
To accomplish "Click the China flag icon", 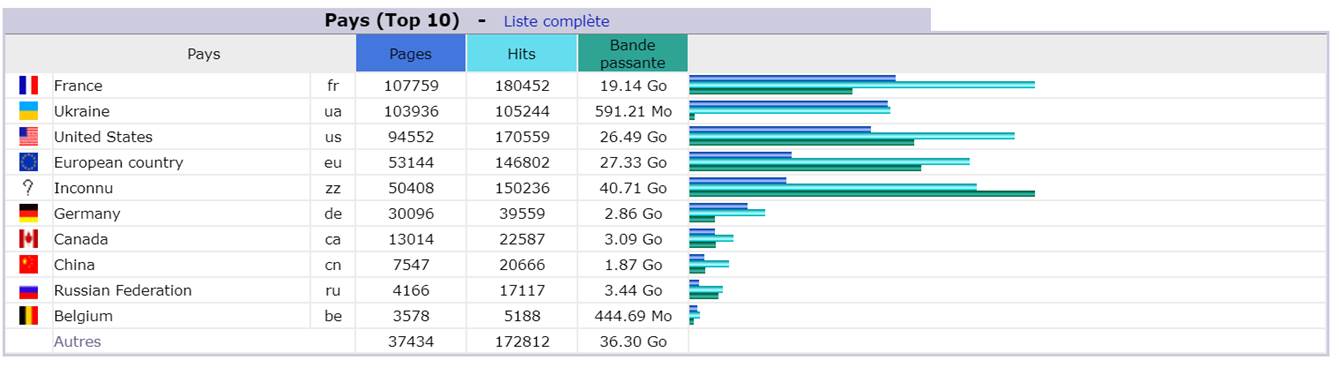I will tap(28, 265).
